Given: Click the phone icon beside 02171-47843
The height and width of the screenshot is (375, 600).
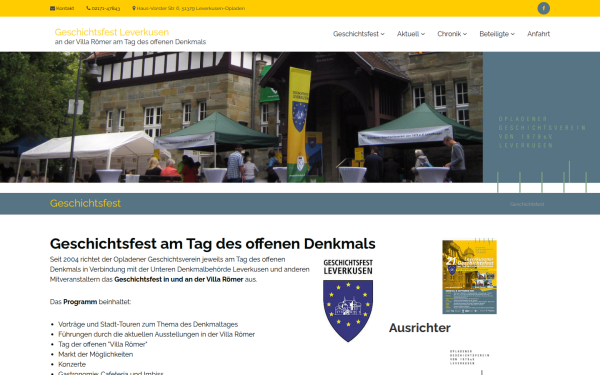Looking at the screenshot, I should [88, 8].
